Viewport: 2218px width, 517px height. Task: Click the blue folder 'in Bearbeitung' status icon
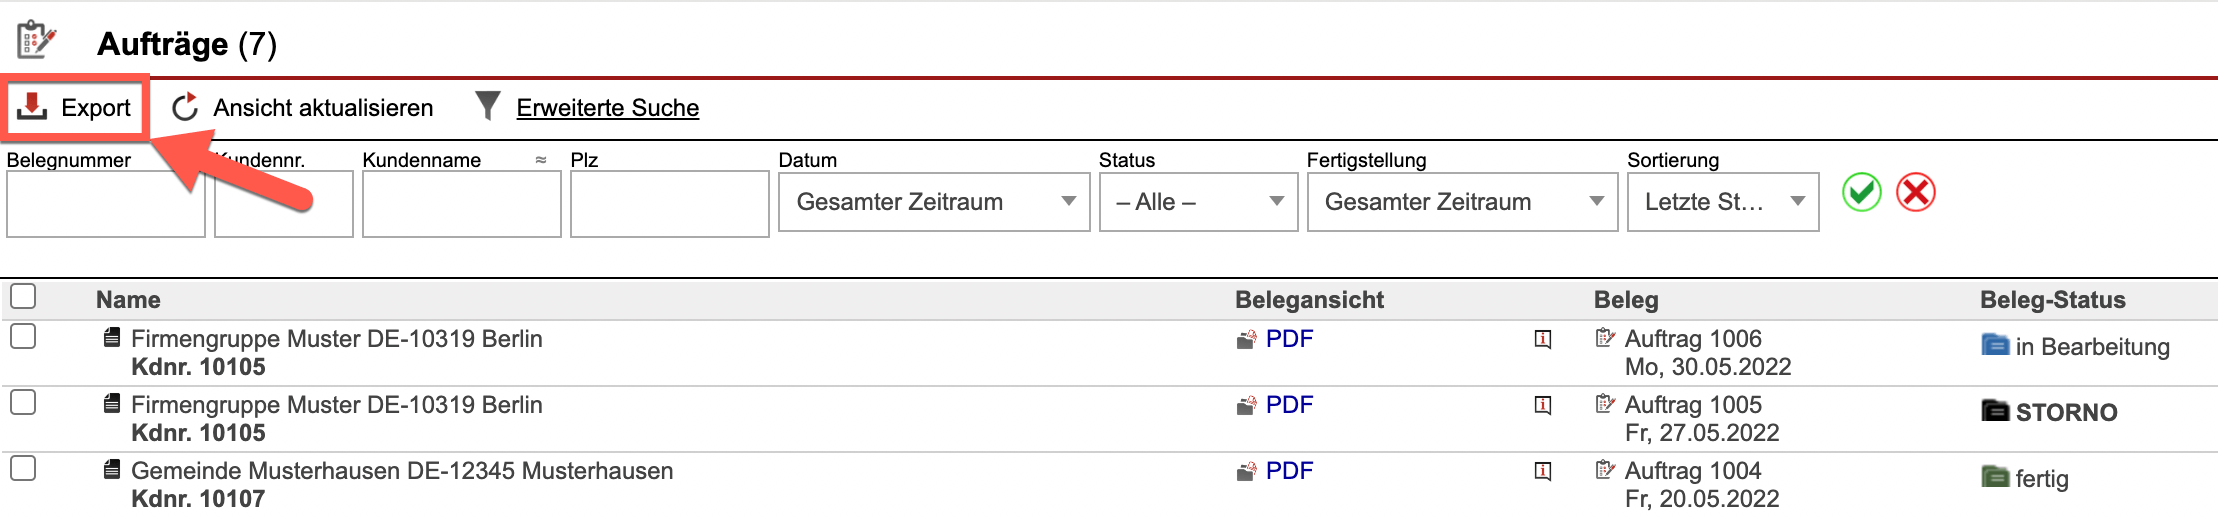pos(1994,345)
